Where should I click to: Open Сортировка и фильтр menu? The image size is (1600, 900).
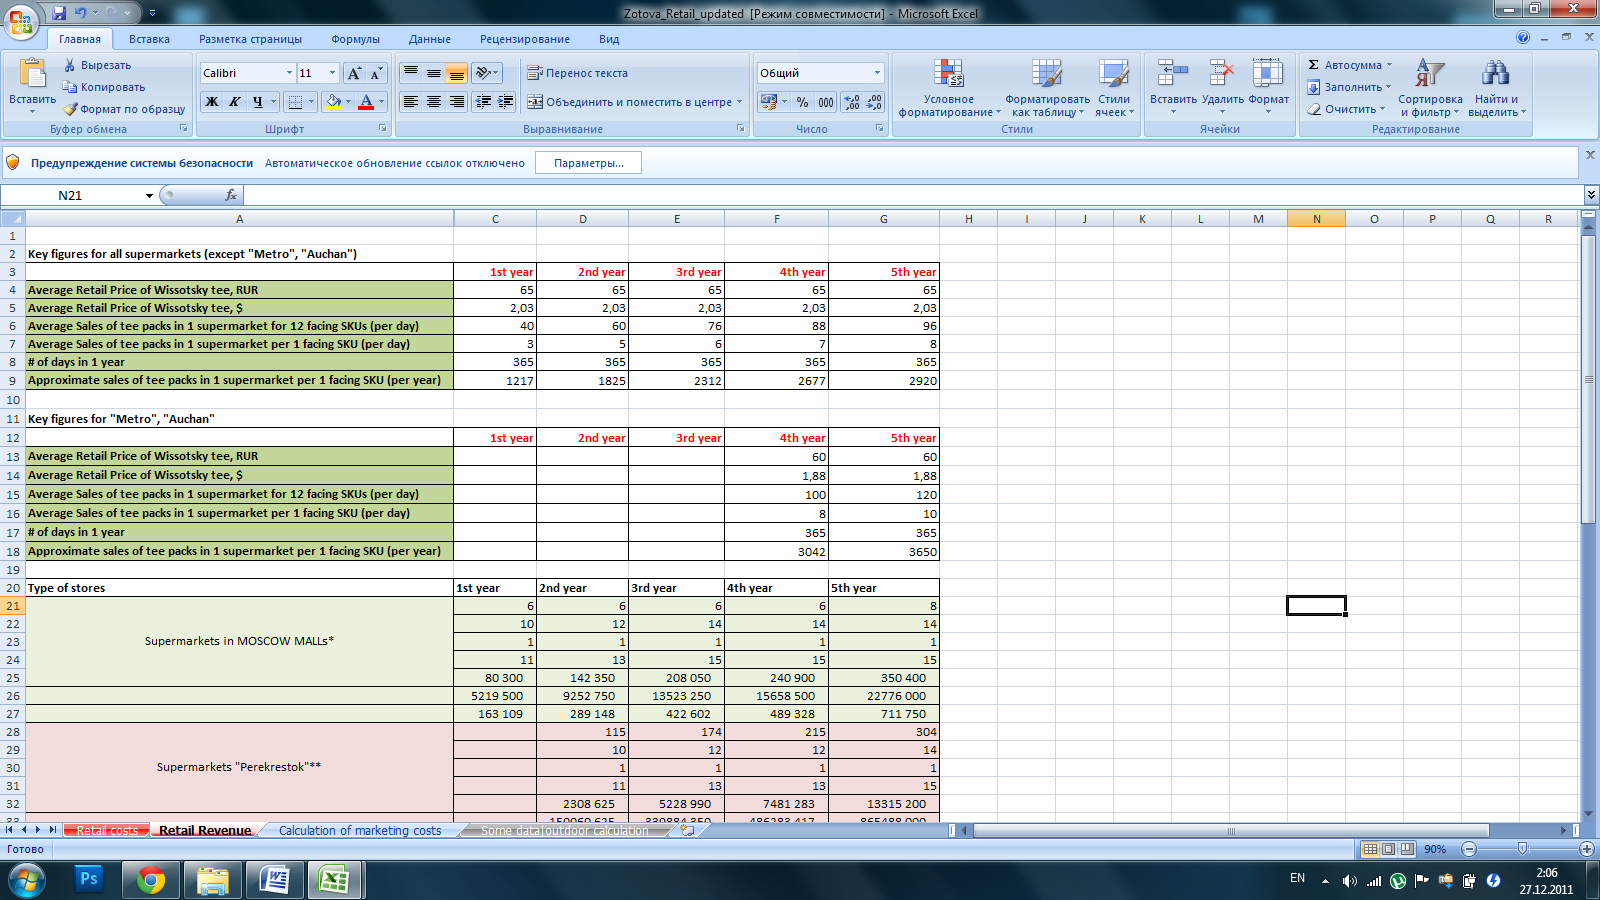[x=1430, y=88]
